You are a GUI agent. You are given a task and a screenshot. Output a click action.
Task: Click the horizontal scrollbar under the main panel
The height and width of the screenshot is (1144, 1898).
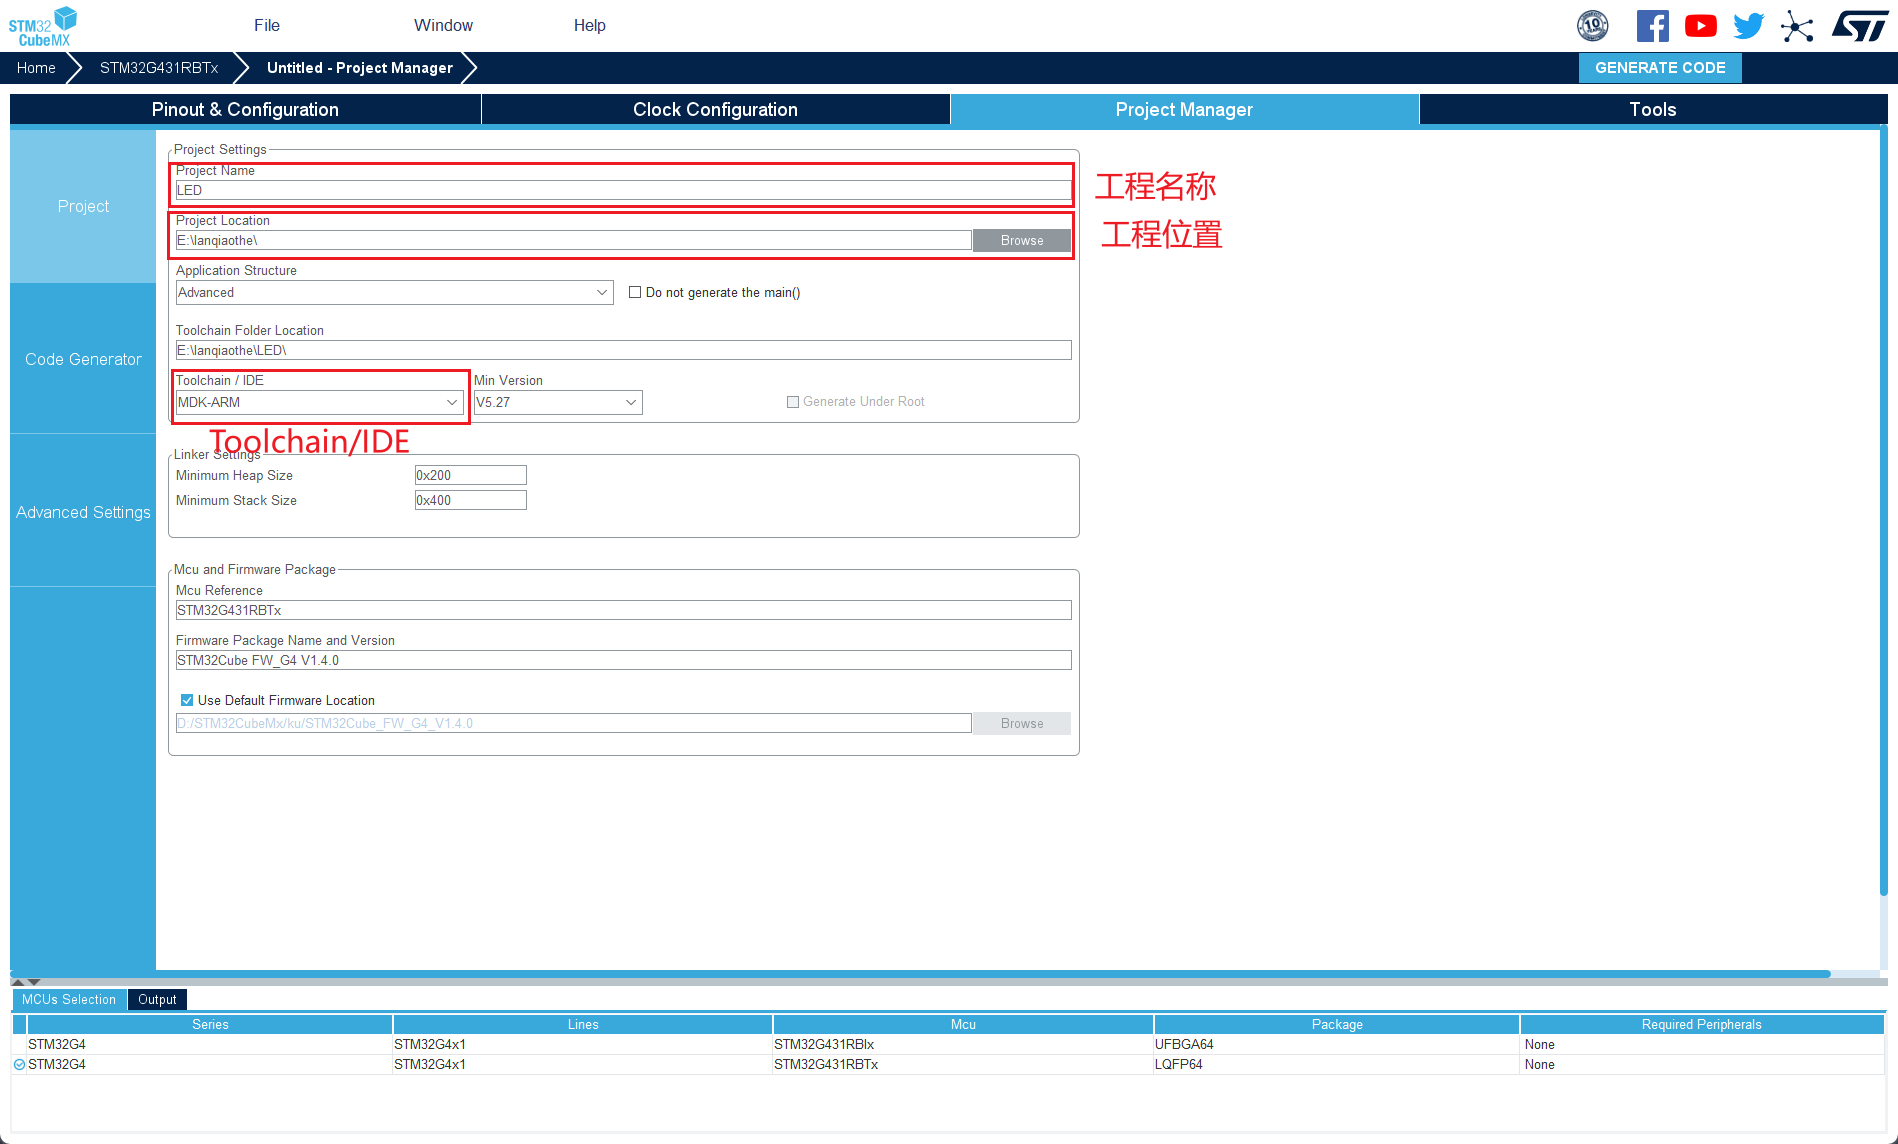click(920, 974)
